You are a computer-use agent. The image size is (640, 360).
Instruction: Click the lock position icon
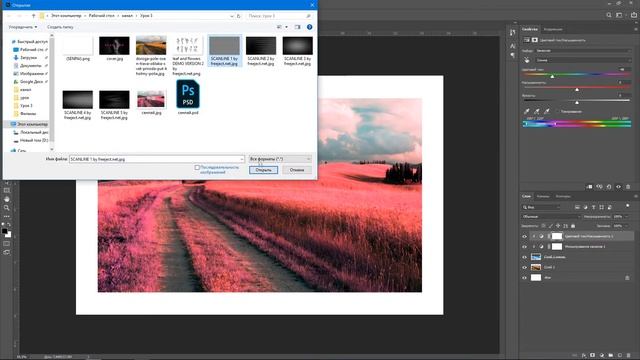(x=558, y=226)
